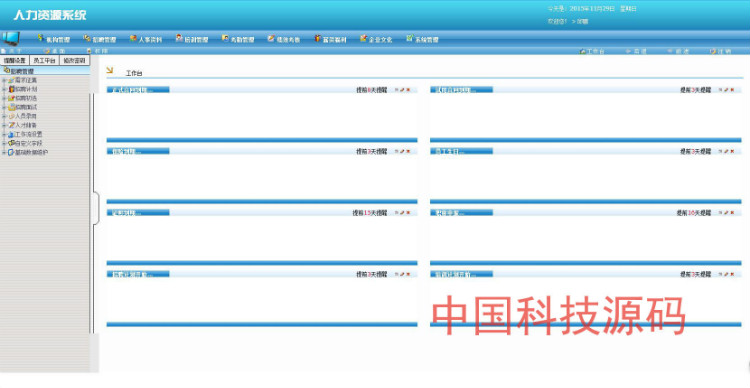Click the red delete icon on the 15-day reminder panel

(408, 212)
